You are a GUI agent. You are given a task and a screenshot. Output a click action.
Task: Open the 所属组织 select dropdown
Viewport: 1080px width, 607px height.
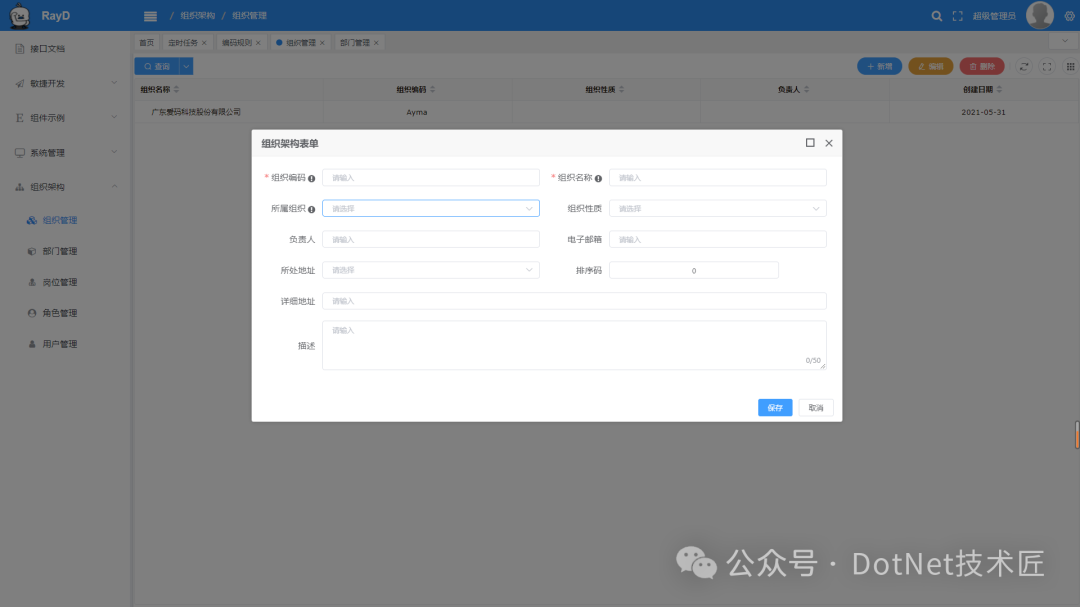[430, 208]
